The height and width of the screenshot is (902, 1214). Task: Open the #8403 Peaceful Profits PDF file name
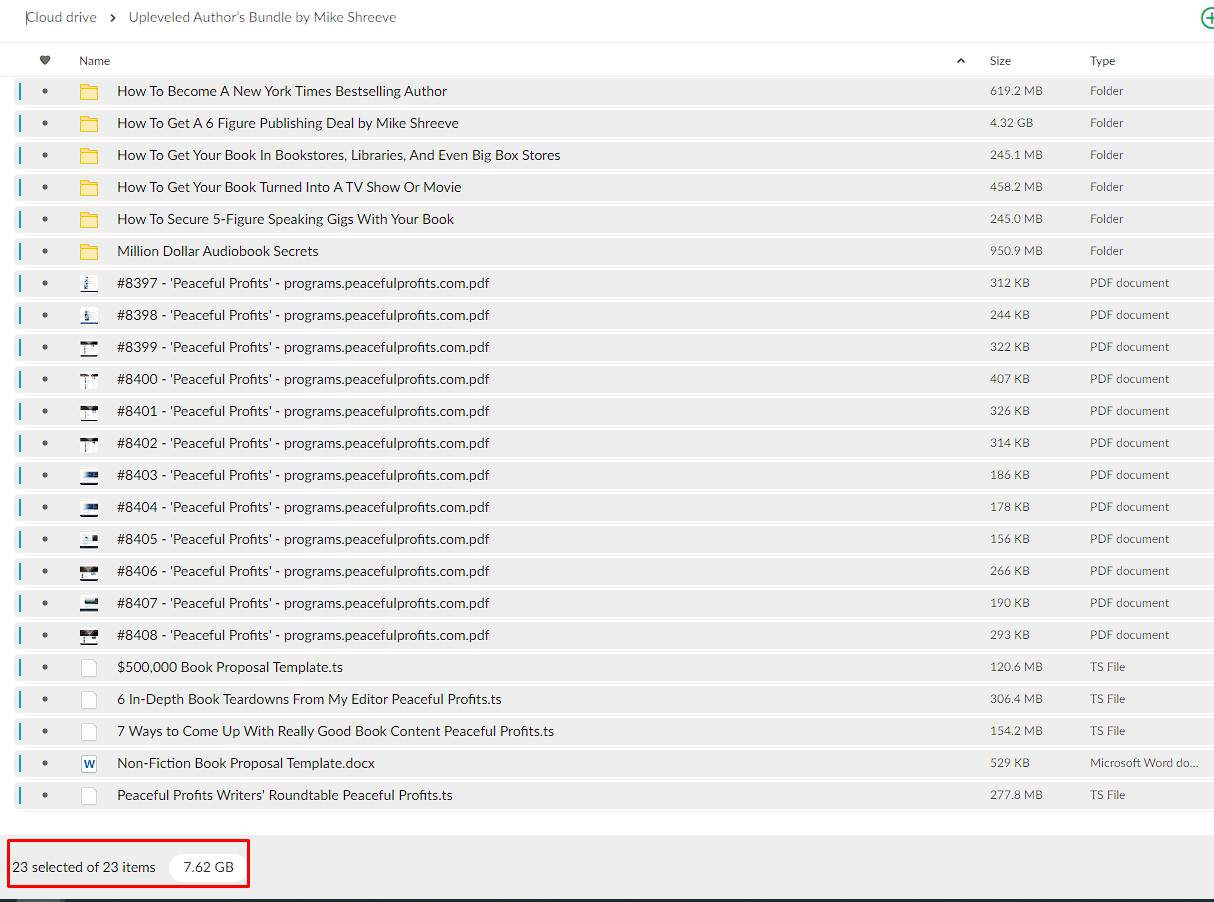pos(303,475)
